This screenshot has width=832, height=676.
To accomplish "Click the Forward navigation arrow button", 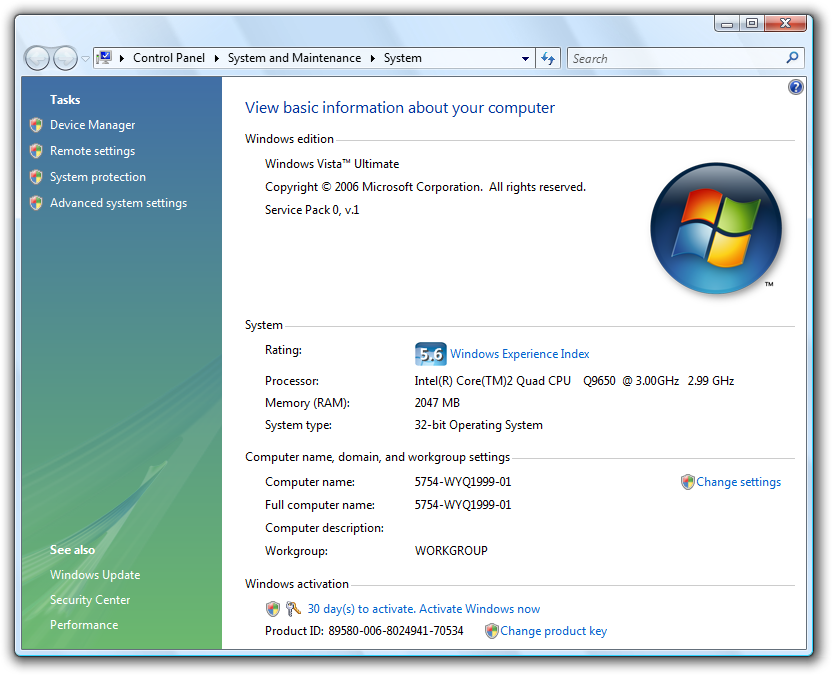I will [65, 58].
